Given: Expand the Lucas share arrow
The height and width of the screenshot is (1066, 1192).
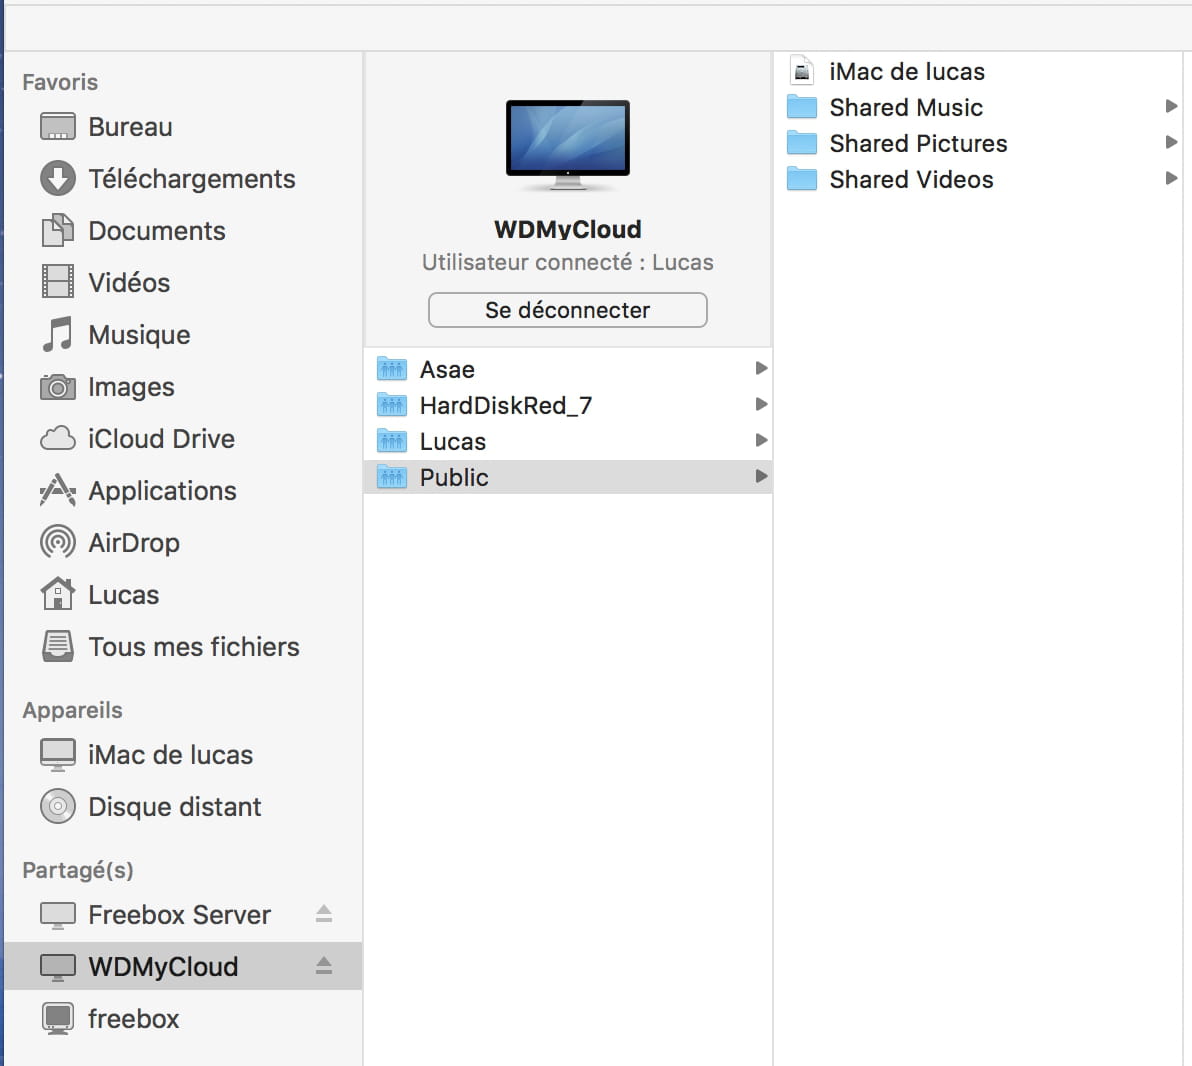Looking at the screenshot, I should click(761, 439).
